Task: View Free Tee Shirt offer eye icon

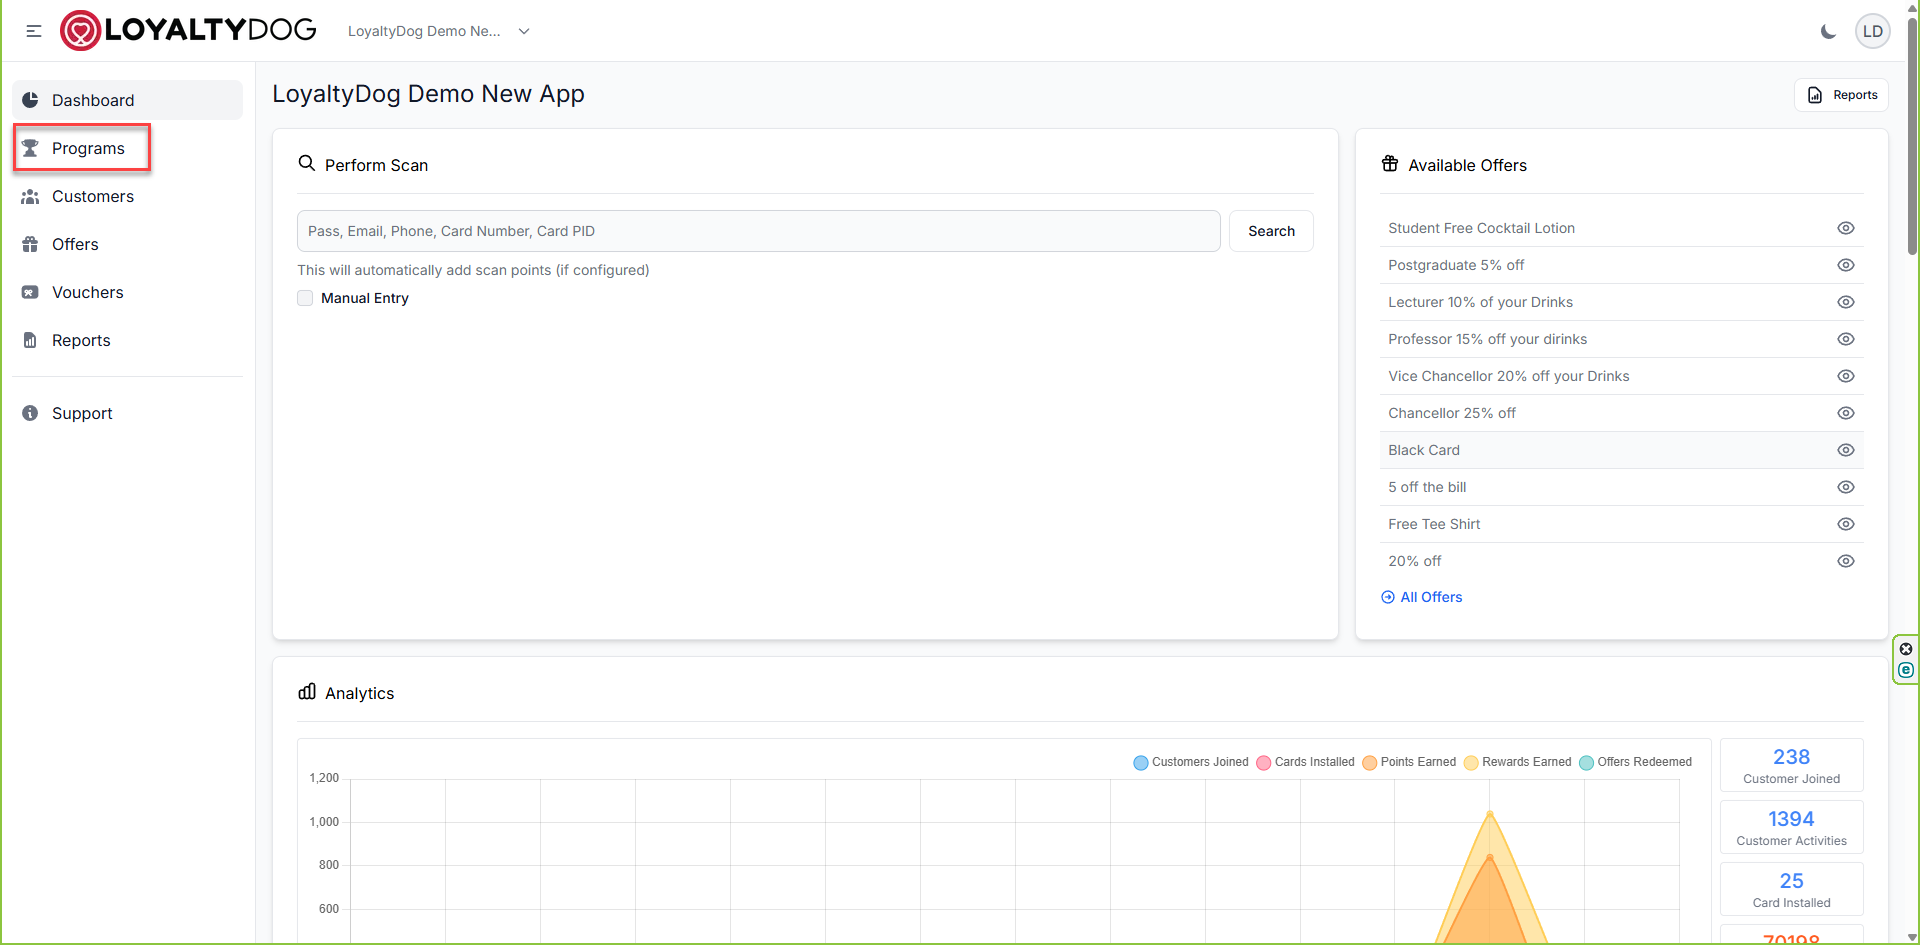Action: point(1846,524)
